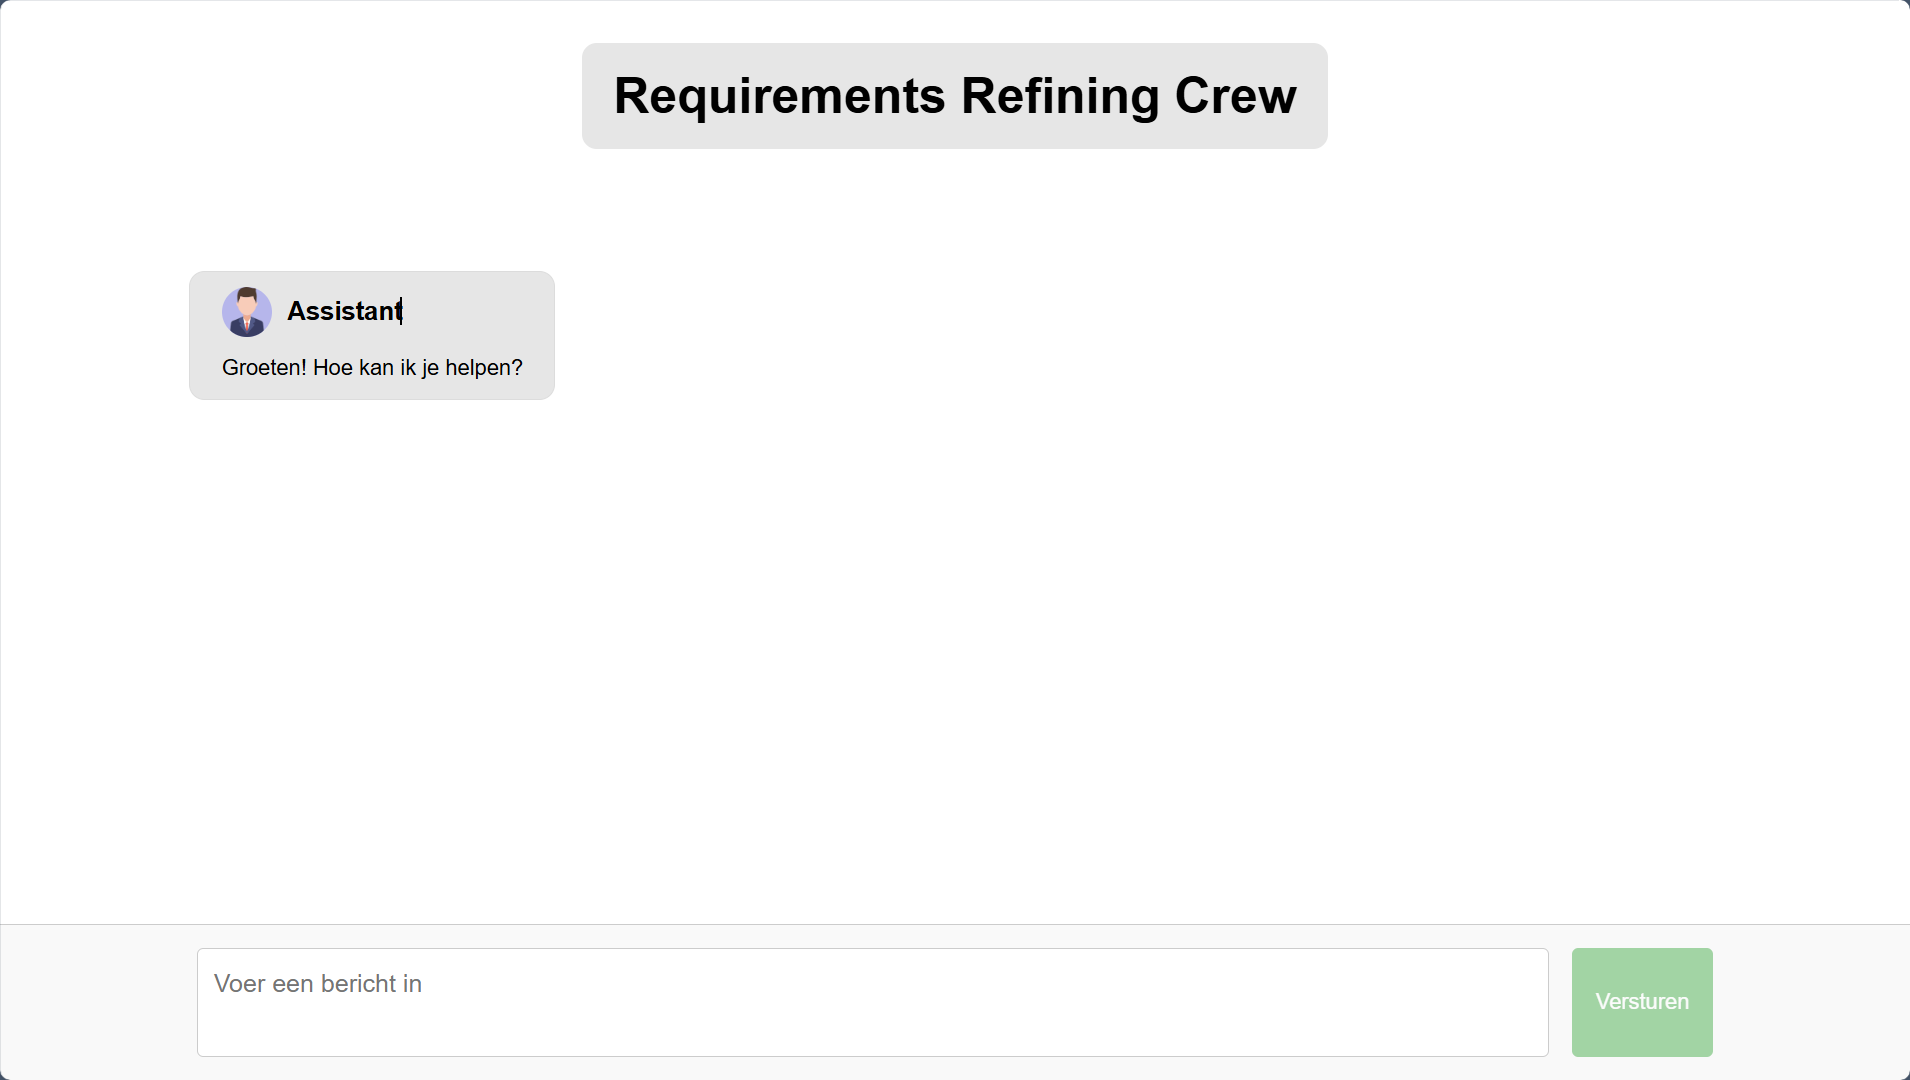
Task: Click the face of the assistant's profile picture
Action: (x=247, y=302)
